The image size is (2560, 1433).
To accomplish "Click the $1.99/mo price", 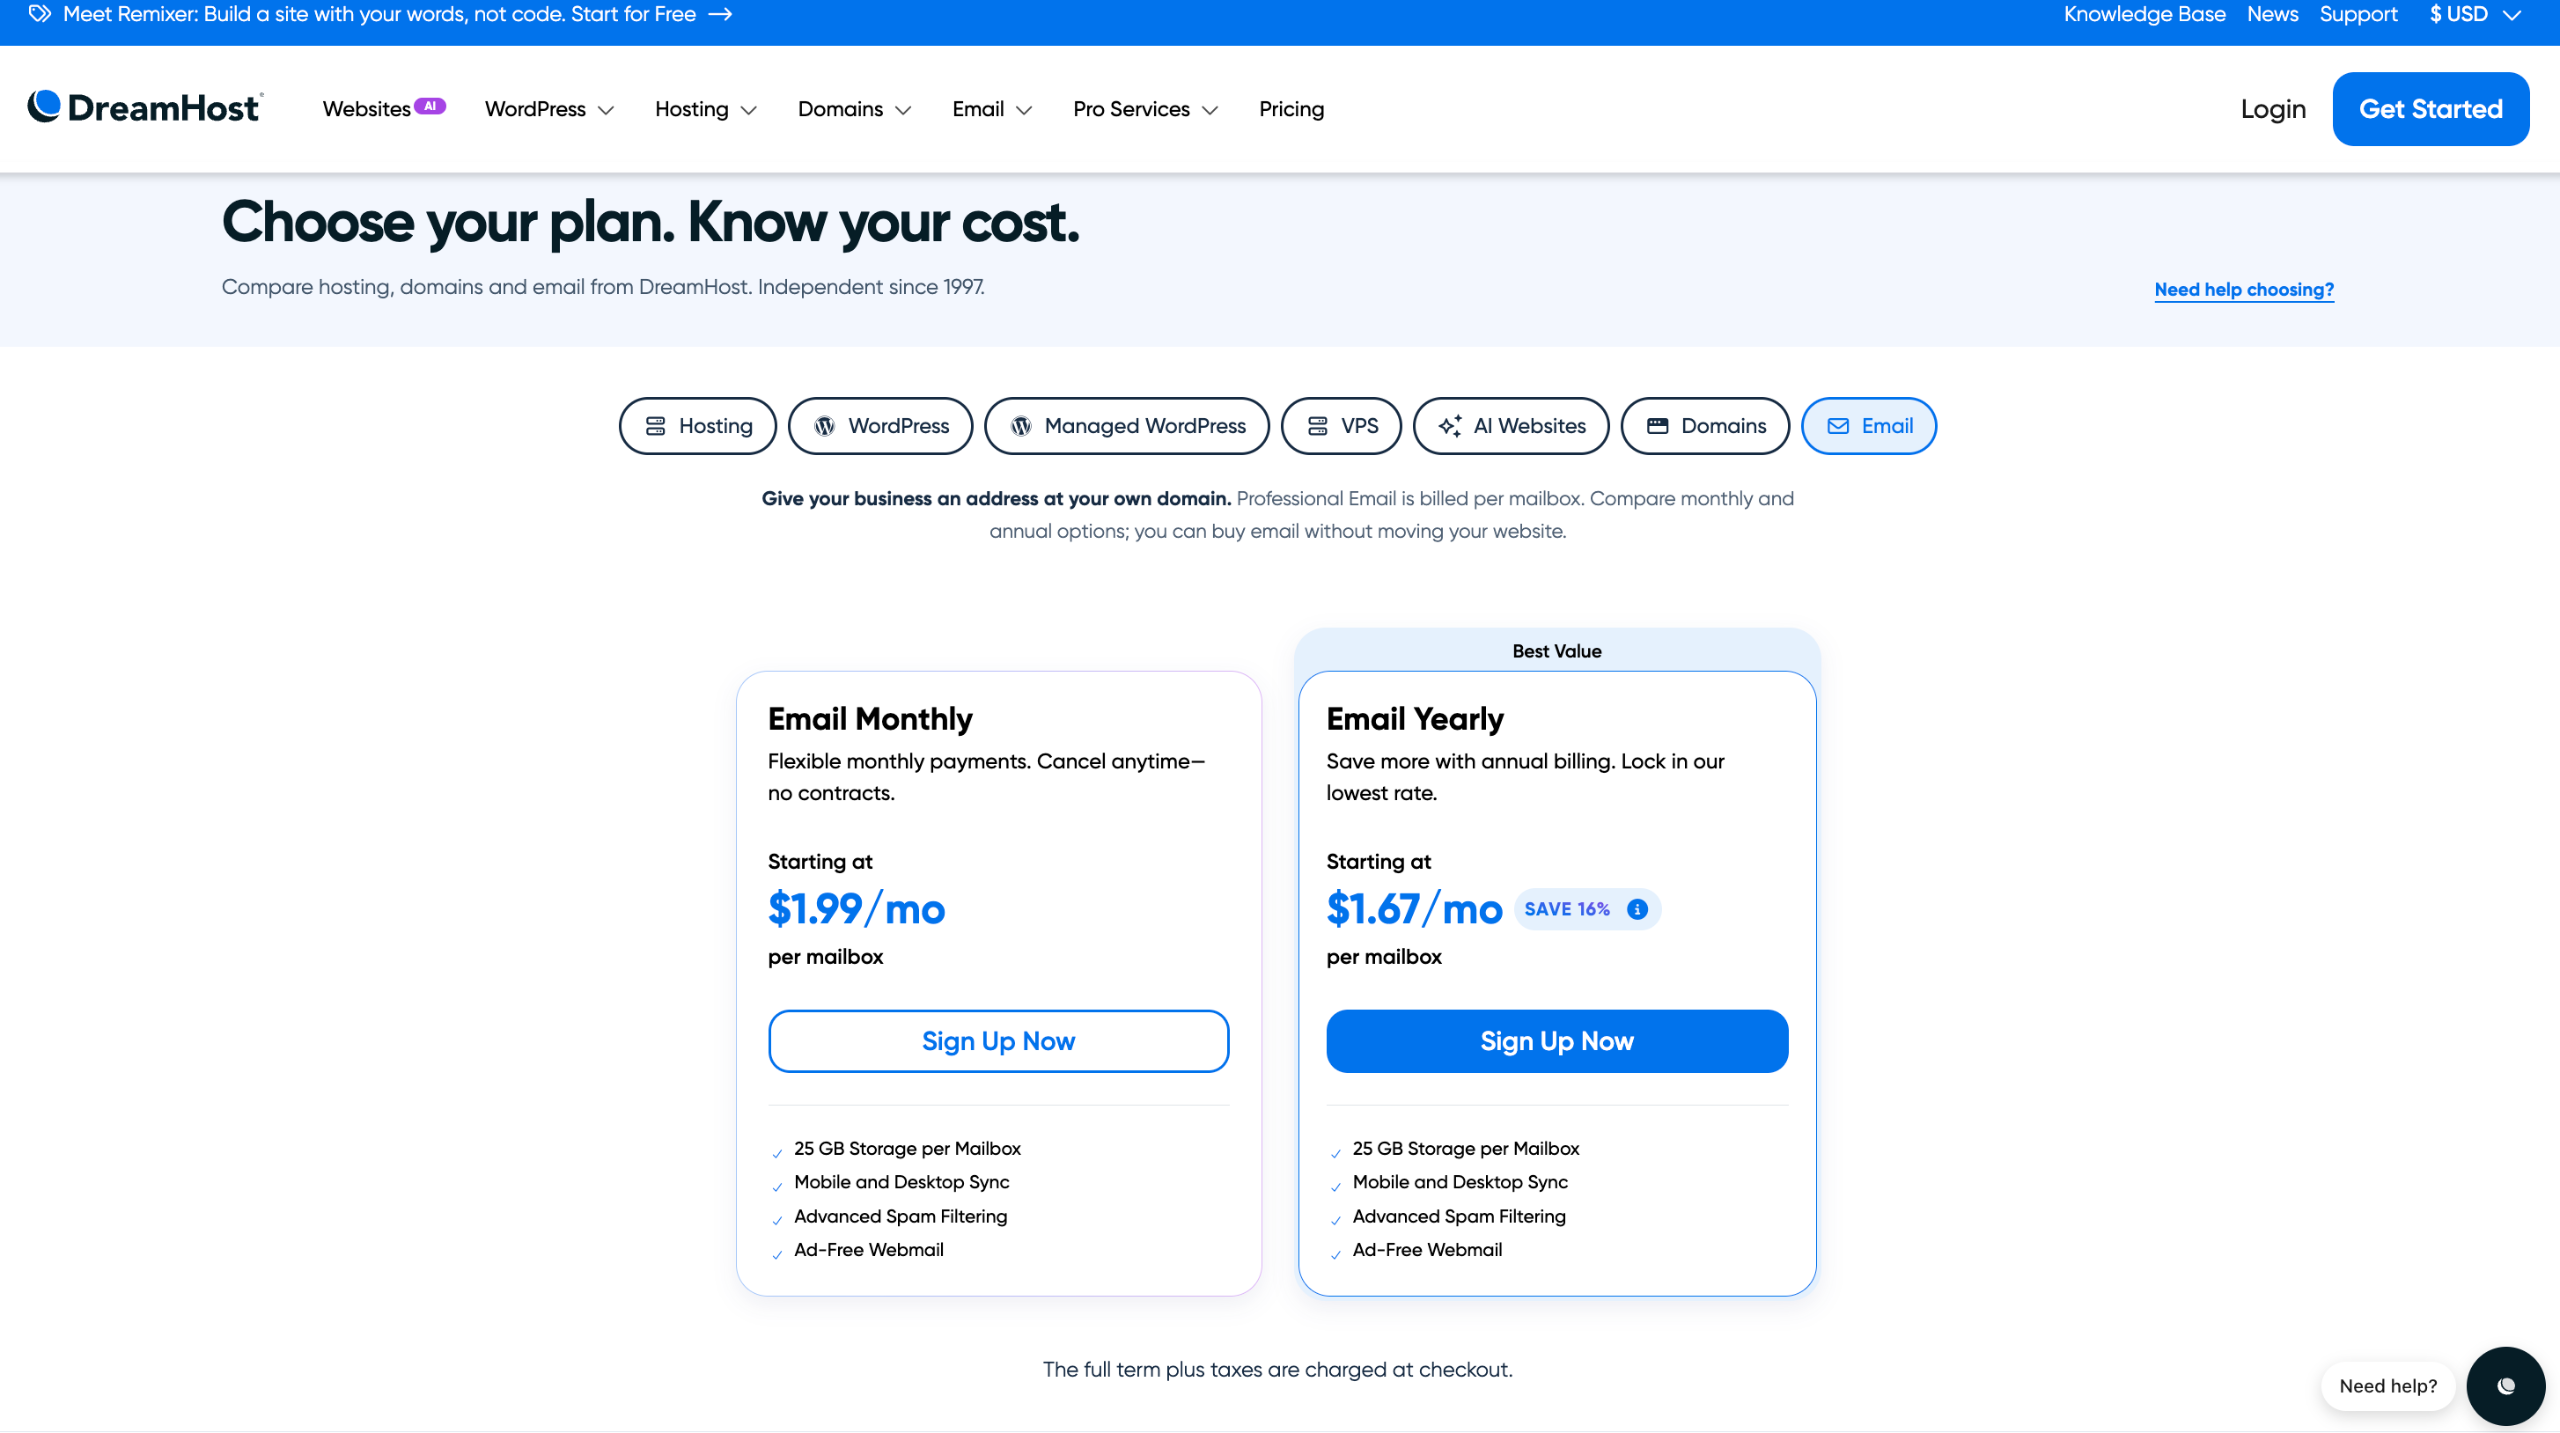I will click(x=857, y=909).
